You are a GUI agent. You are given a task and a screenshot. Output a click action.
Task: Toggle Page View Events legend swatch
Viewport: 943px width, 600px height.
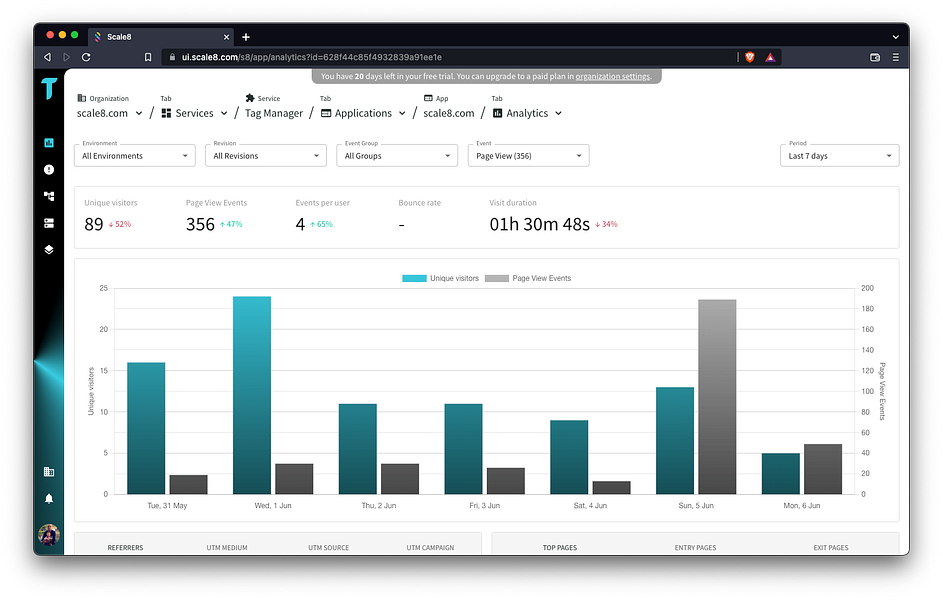pos(497,278)
